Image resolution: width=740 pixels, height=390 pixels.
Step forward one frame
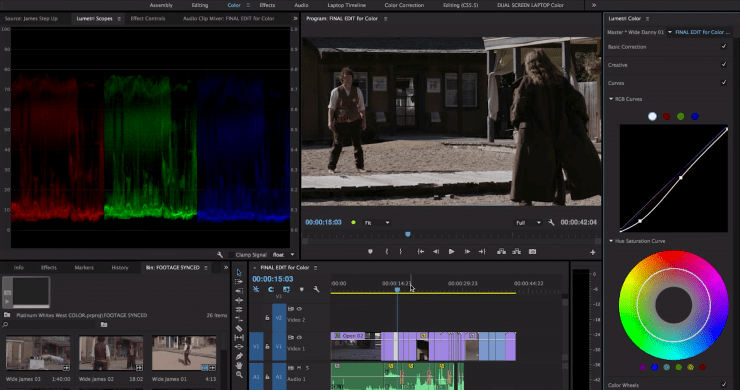point(467,252)
